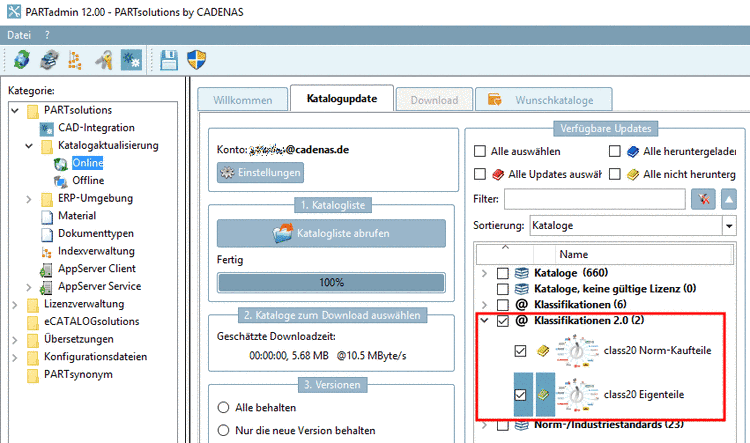Click the Name column header
The width and height of the screenshot is (750, 443).
[x=644, y=255]
